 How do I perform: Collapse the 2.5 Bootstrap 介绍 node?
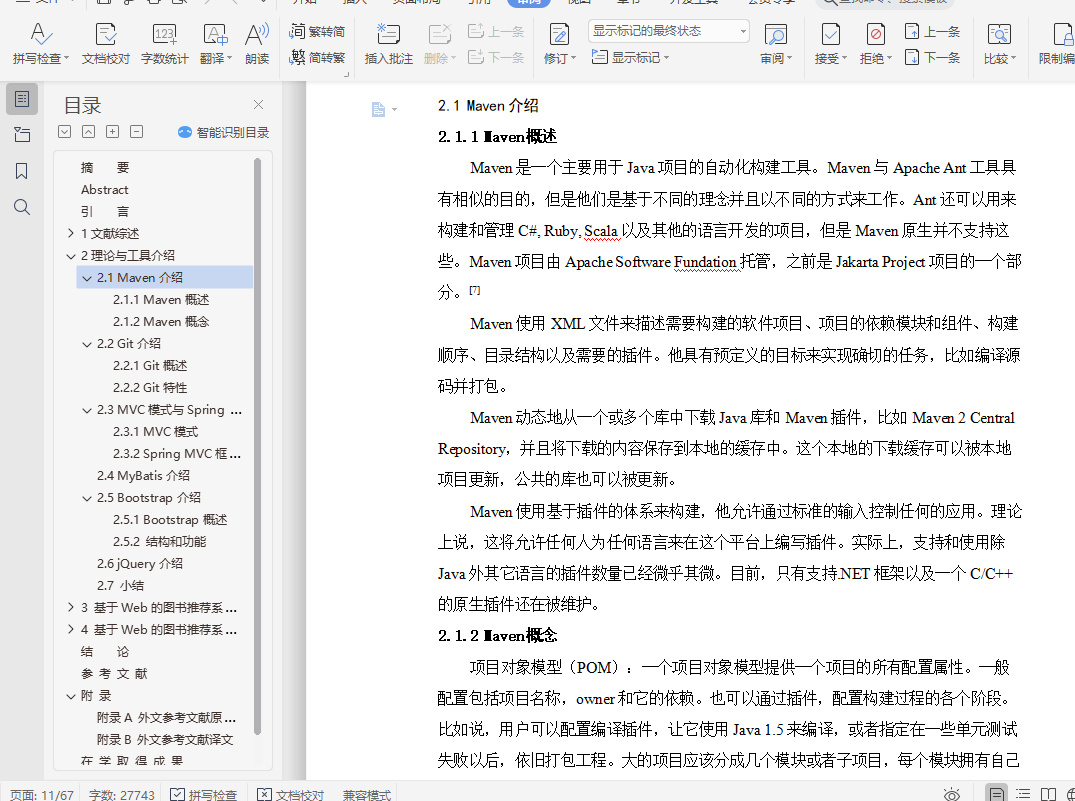pos(87,498)
